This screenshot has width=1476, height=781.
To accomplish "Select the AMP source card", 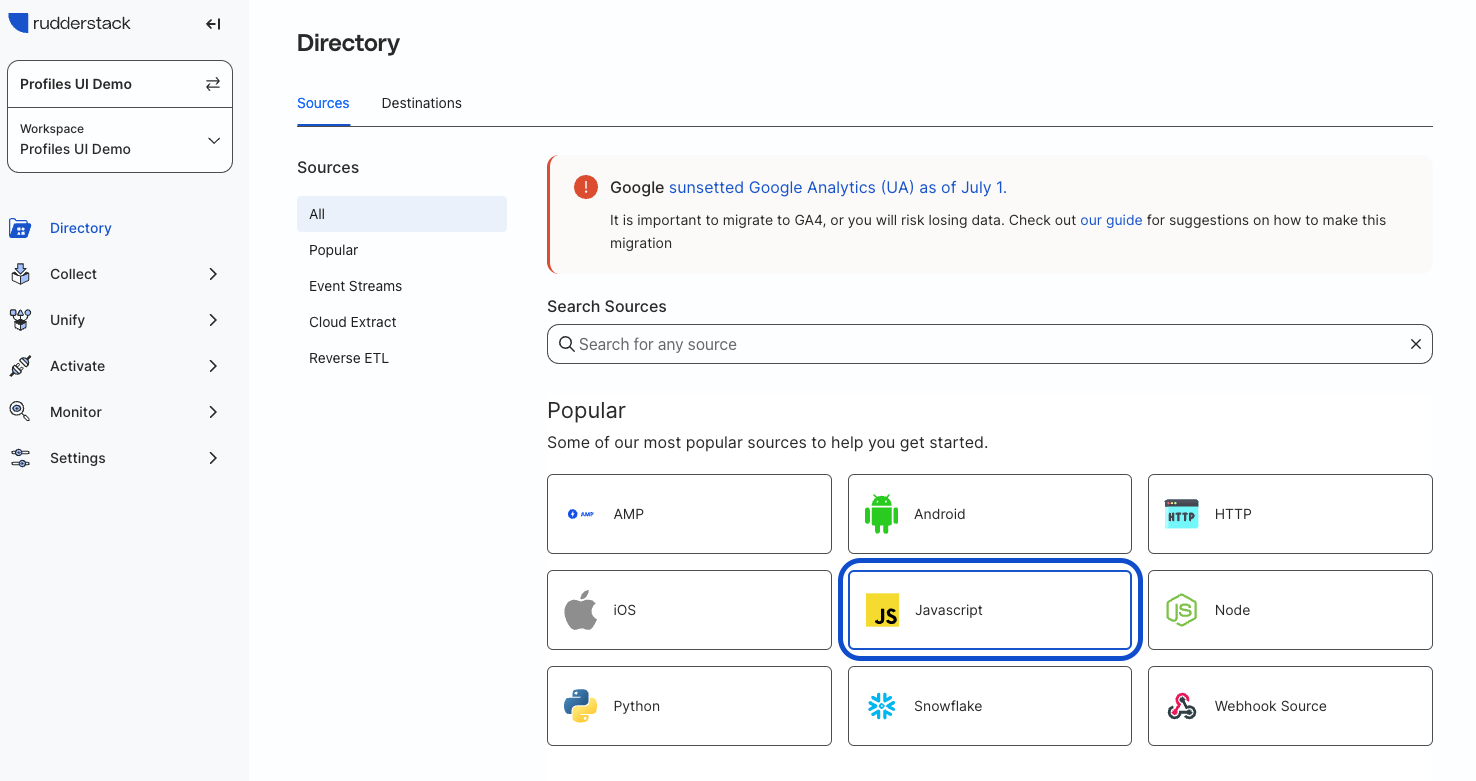I will [x=689, y=514].
